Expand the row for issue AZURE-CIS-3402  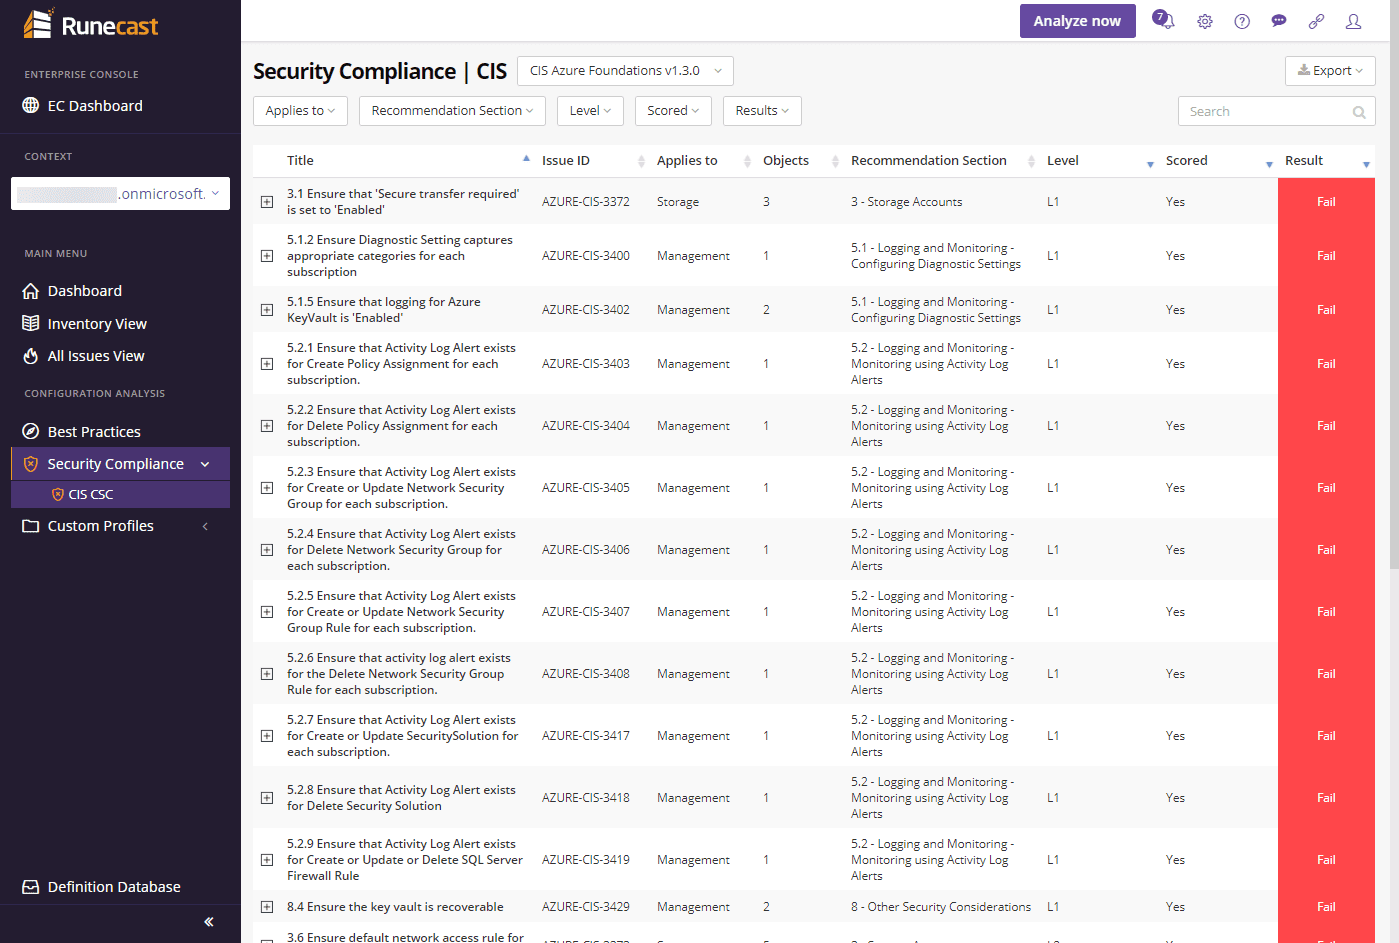267,310
